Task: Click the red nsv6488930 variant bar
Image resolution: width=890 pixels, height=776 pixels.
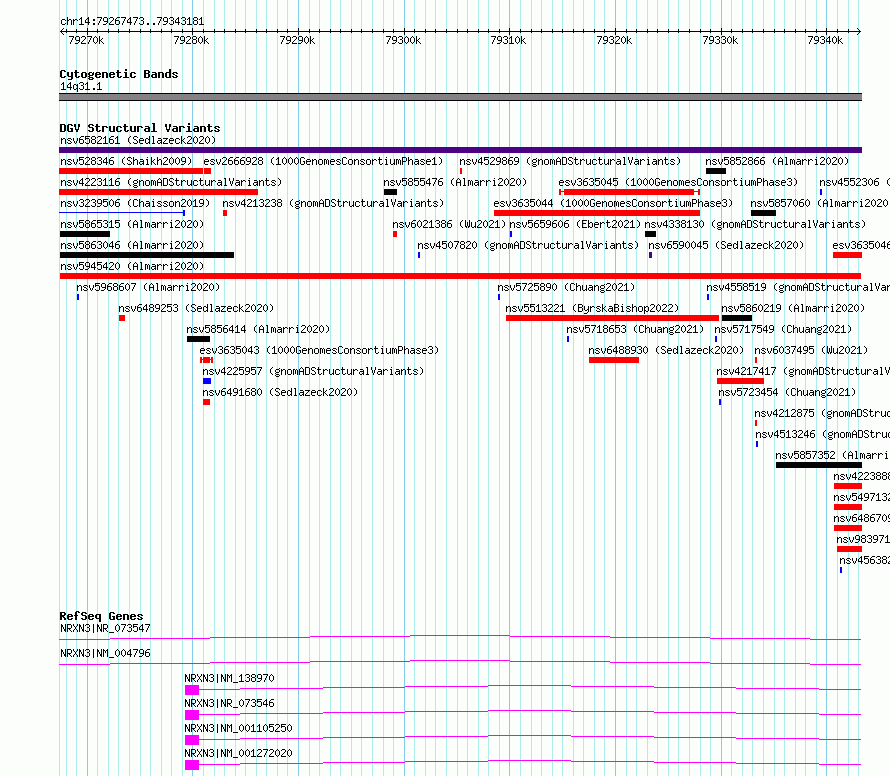Action: [x=614, y=360]
